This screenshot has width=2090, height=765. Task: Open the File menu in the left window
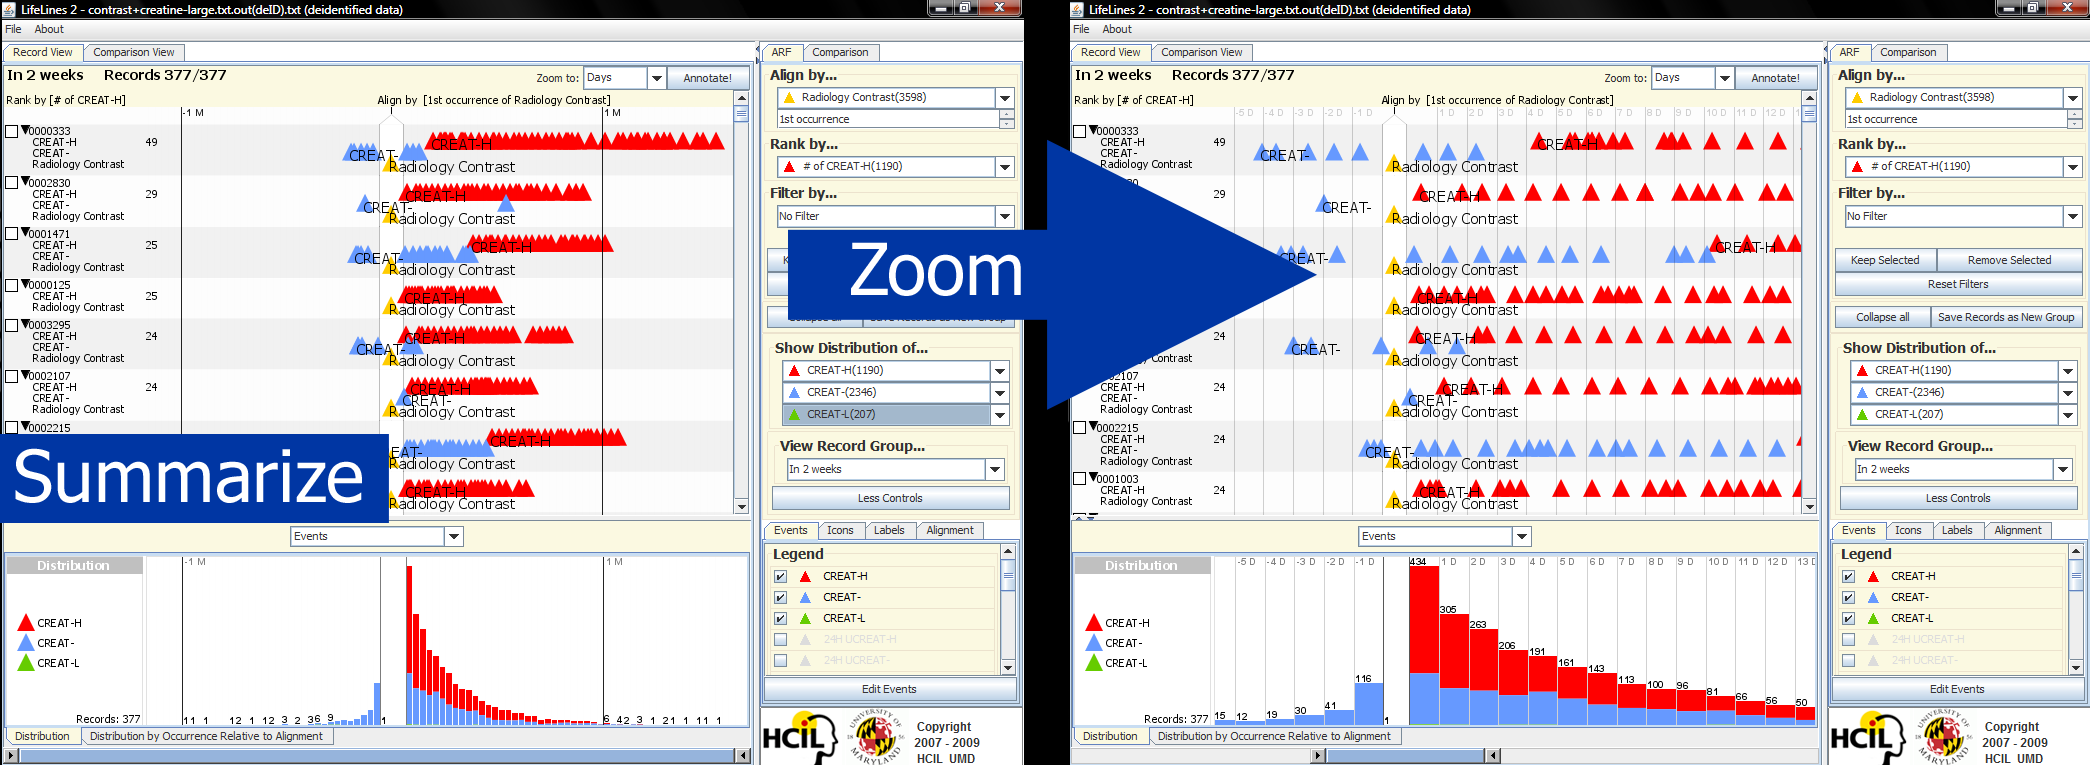13,29
